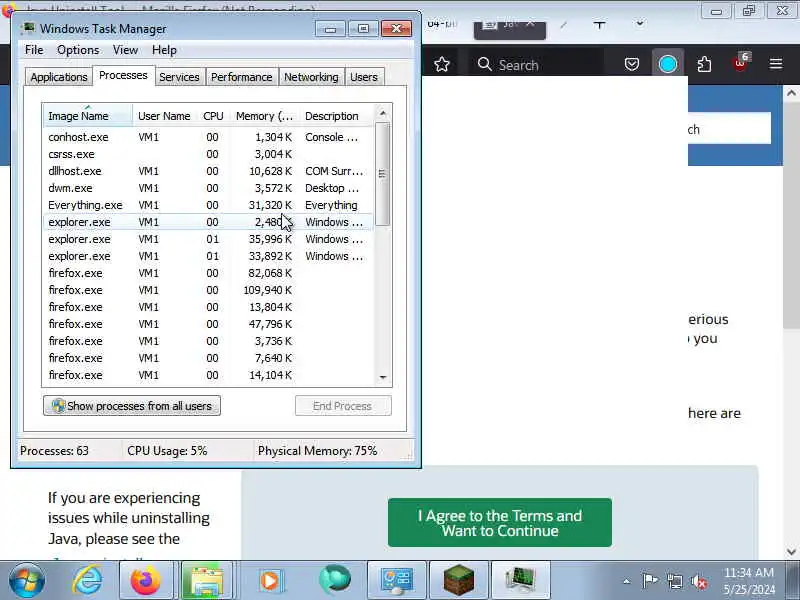Click the muted volume tray icon

tap(698, 581)
